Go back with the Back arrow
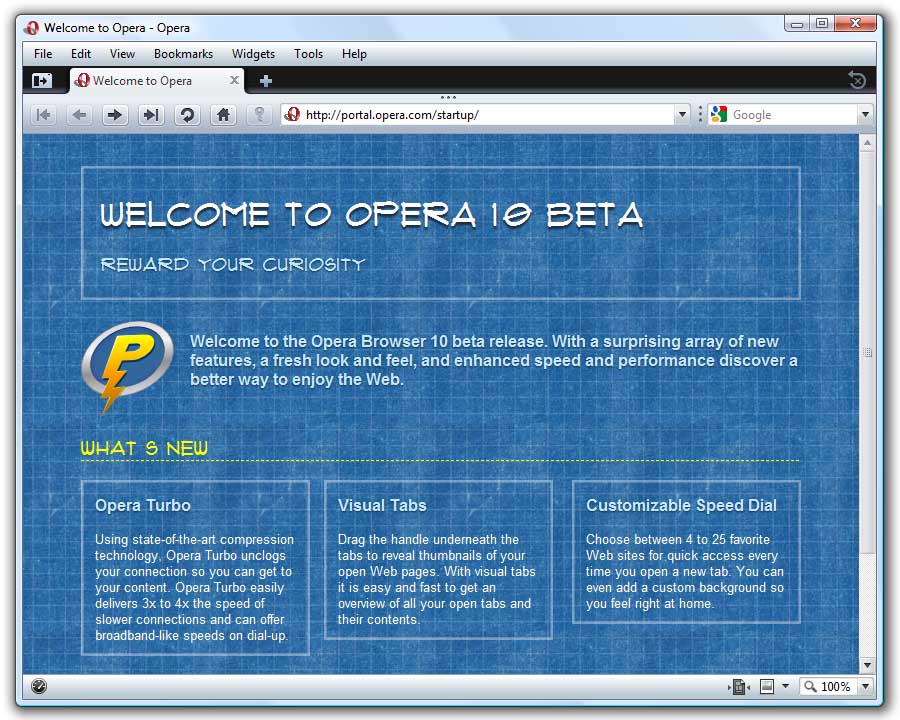 pyautogui.click(x=79, y=115)
